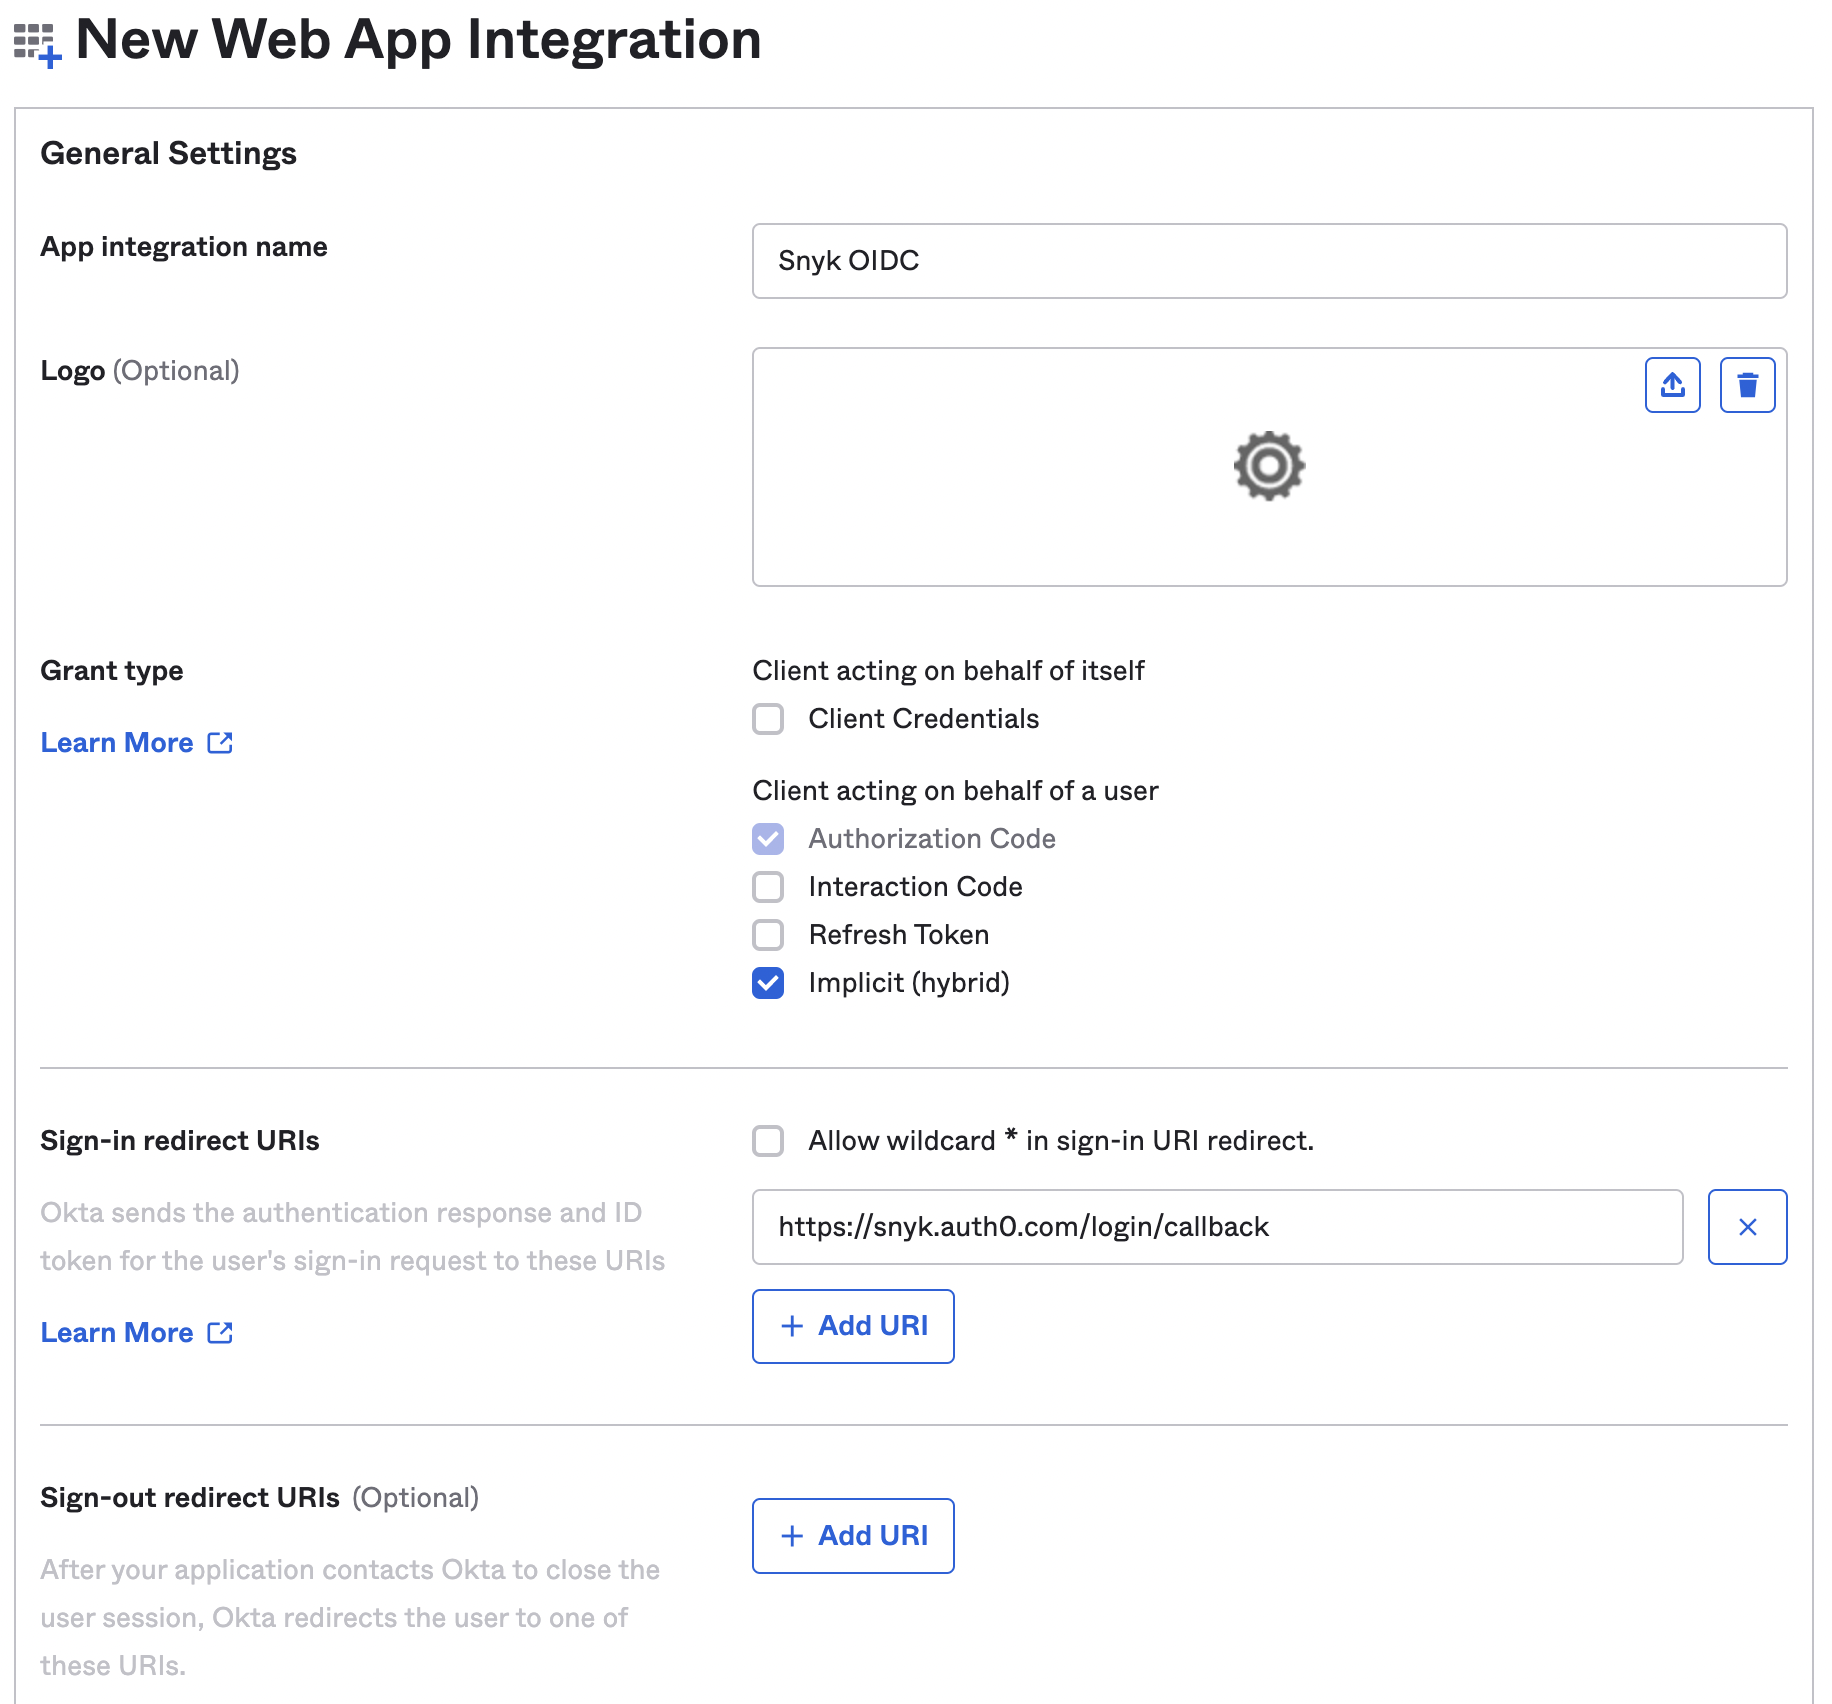Open Learn More link for Sign-in redirect URIs
1832x1704 pixels.
coord(117,1333)
